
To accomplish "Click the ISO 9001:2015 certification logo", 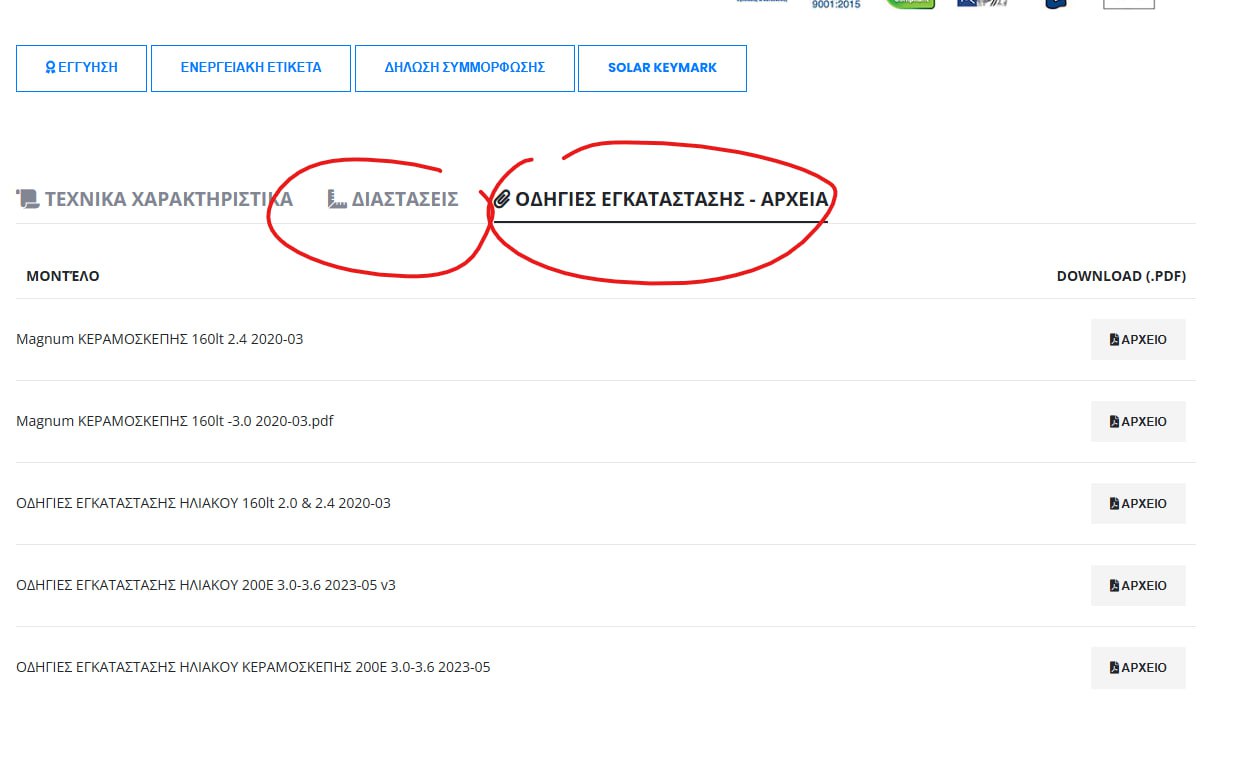I will pyautogui.click(x=836, y=4).
